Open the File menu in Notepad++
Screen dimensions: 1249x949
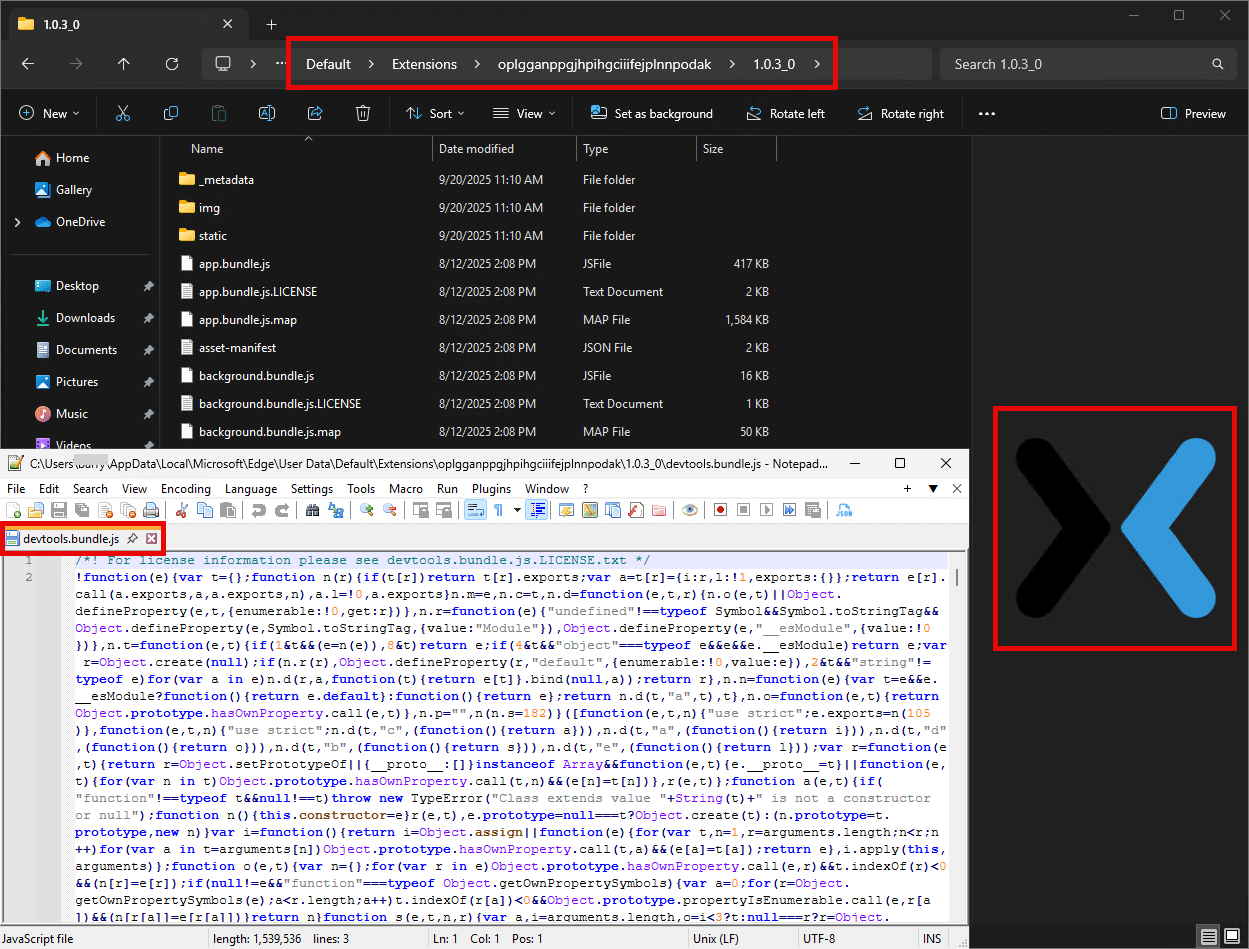(x=16, y=489)
